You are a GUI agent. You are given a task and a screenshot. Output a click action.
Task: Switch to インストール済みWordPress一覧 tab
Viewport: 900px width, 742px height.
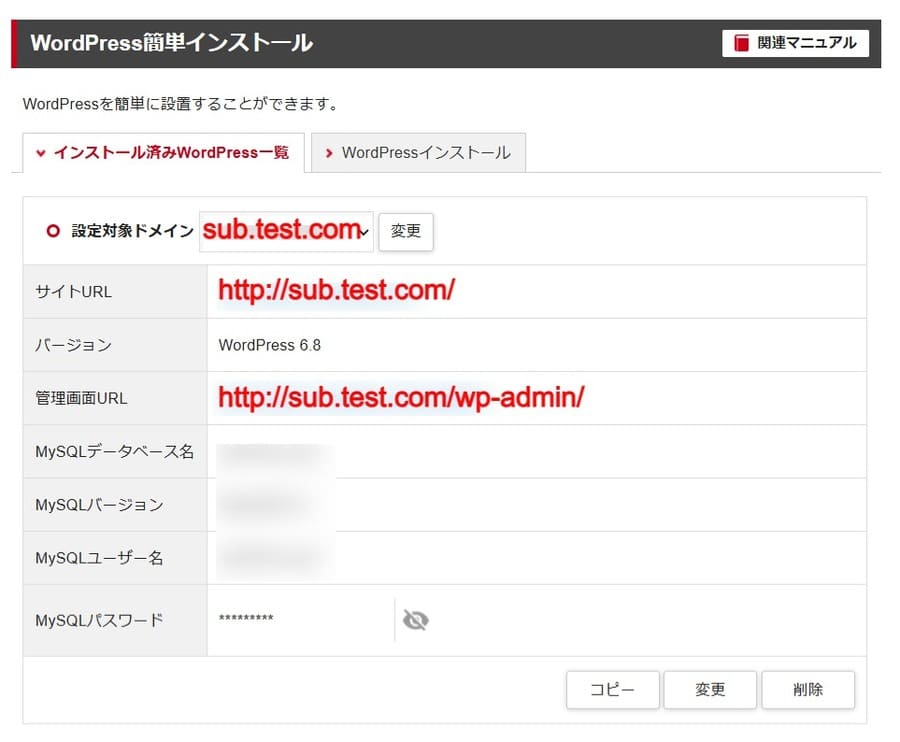162,153
